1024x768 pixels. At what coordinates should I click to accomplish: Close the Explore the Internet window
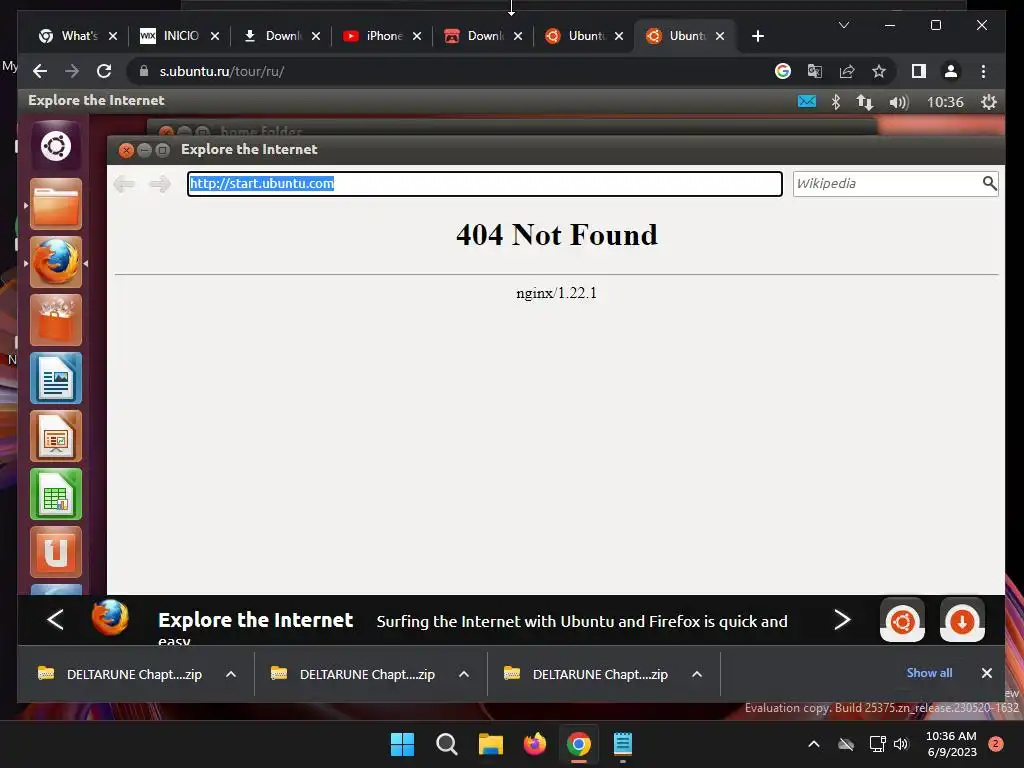126,150
